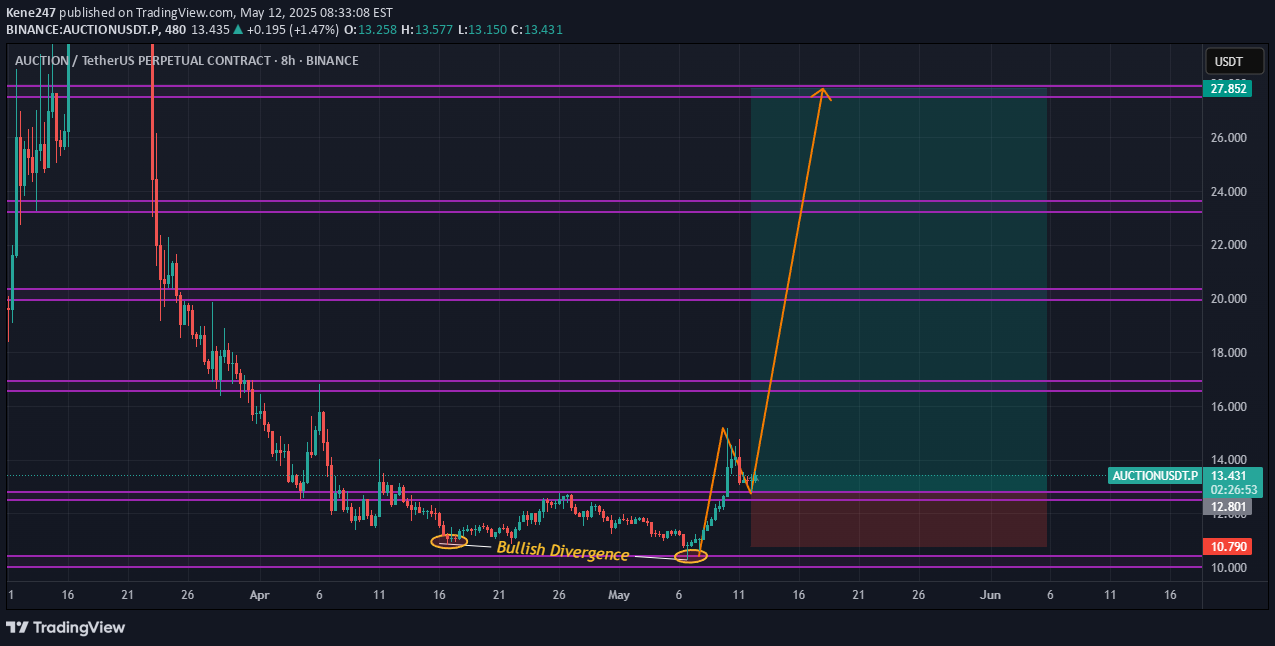Click the Jun label on time axis

point(991,594)
